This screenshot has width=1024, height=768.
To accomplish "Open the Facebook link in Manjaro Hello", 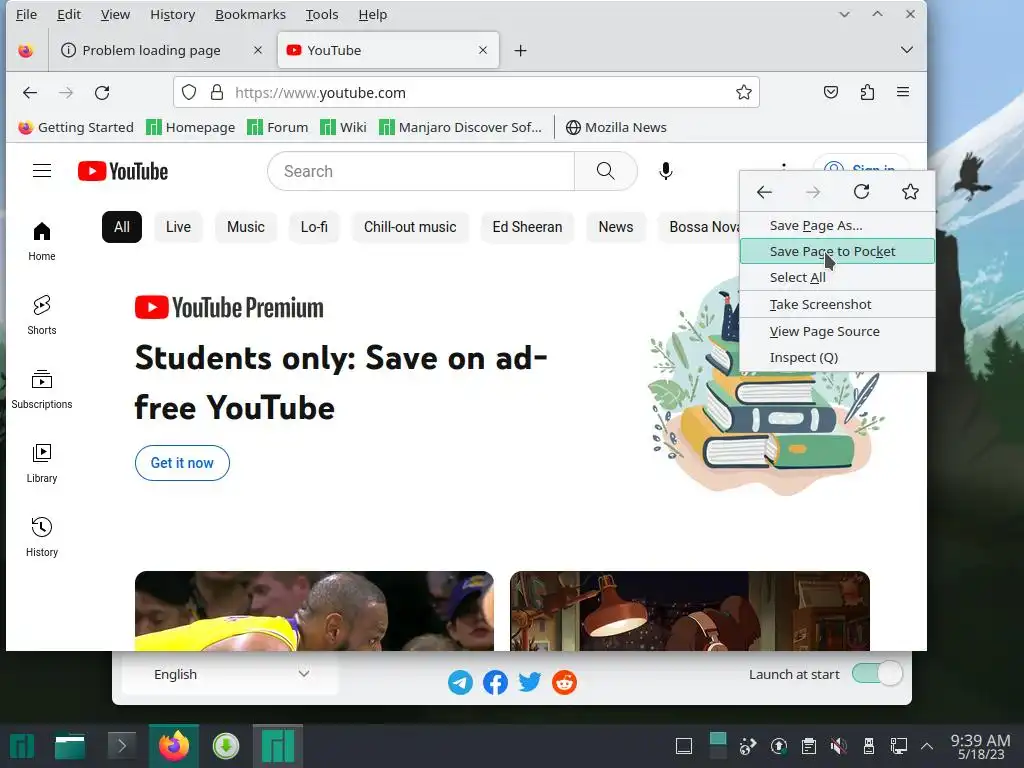I will pyautogui.click(x=495, y=682).
